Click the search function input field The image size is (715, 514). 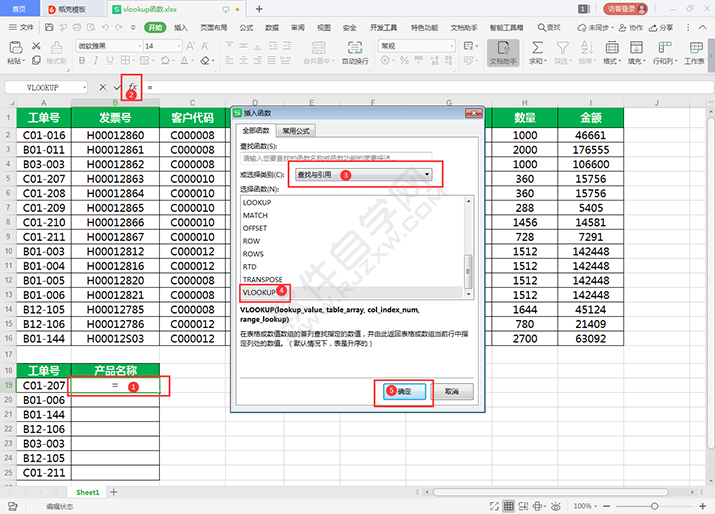click(336, 158)
